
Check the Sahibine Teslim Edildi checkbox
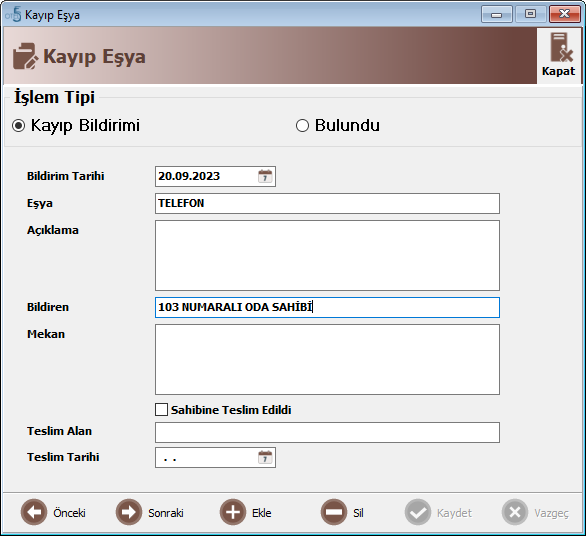pos(161,410)
